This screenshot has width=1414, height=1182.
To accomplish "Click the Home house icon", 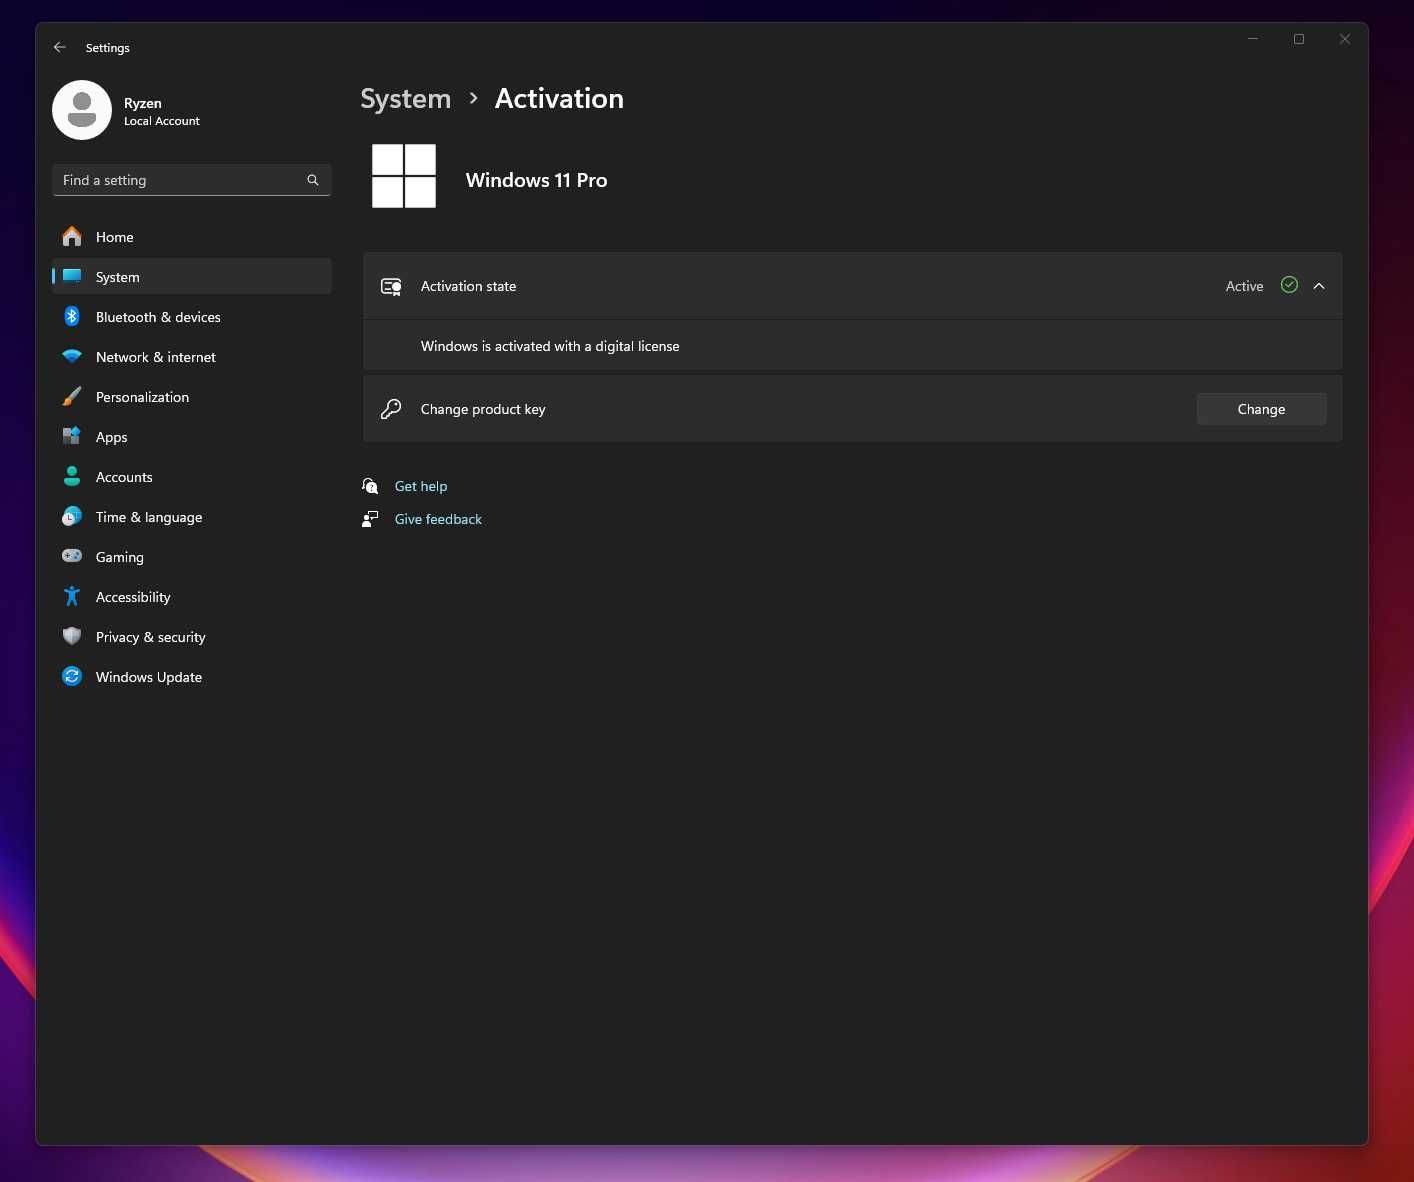I will coord(72,237).
